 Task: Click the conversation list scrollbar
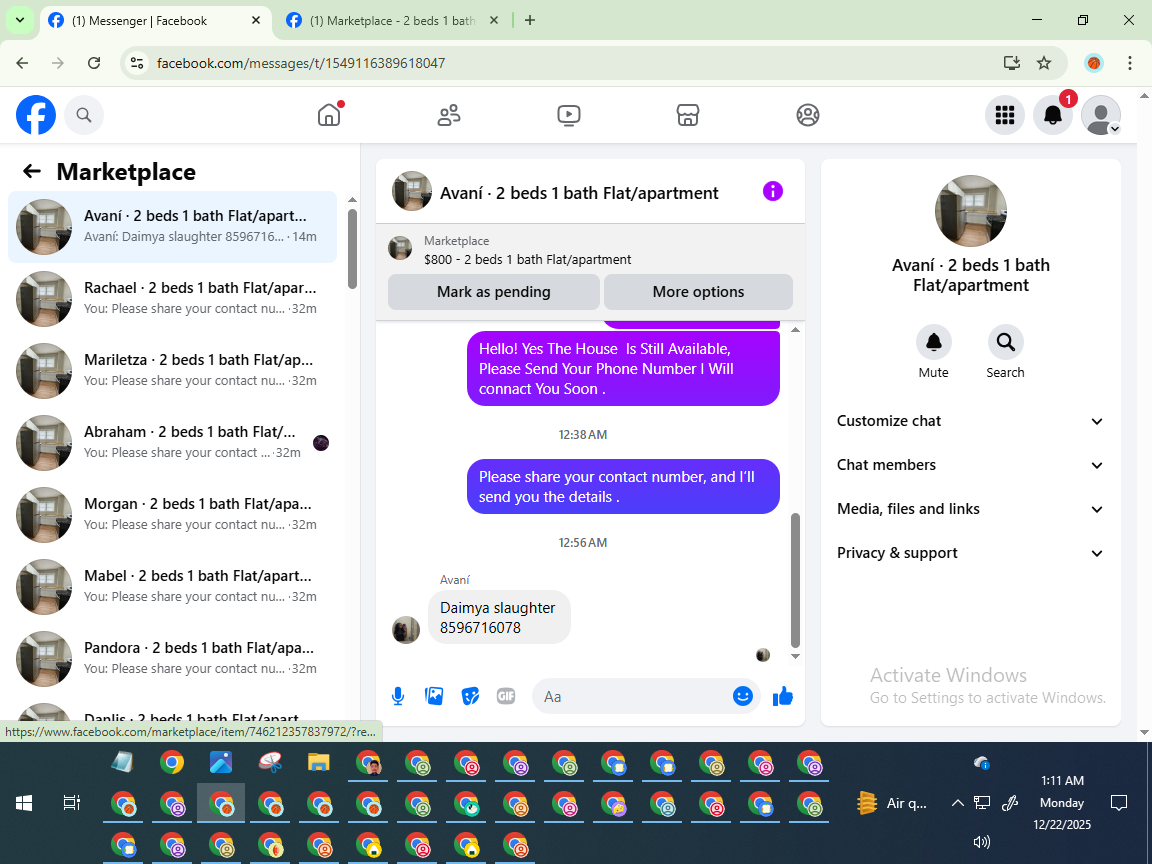coord(352,248)
